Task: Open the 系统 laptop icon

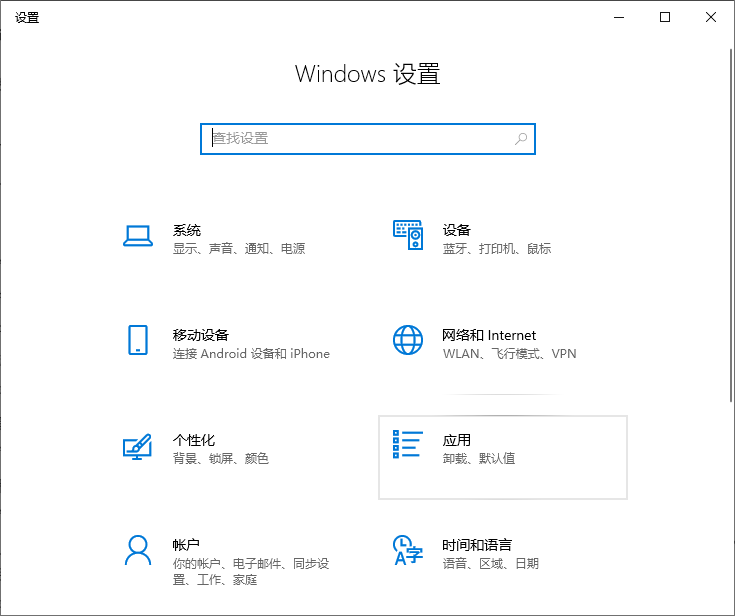Action: [138, 236]
